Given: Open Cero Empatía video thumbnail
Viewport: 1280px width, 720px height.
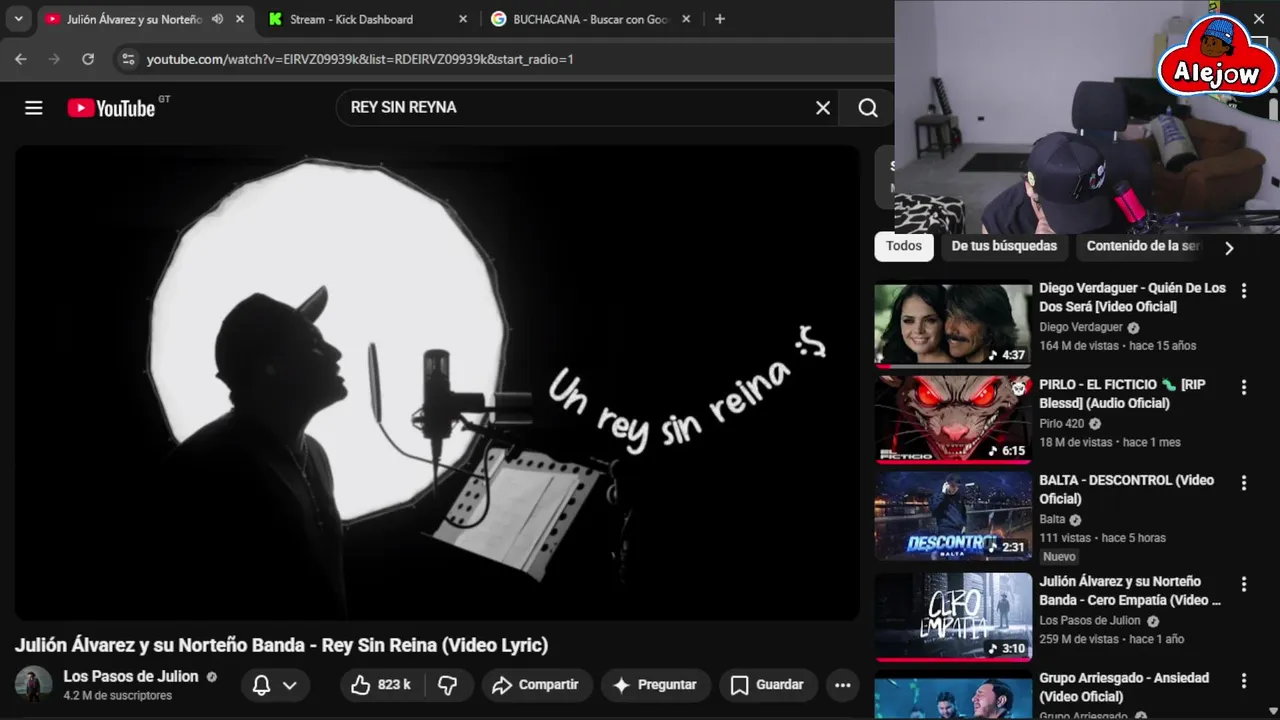Looking at the screenshot, I should tap(953, 617).
